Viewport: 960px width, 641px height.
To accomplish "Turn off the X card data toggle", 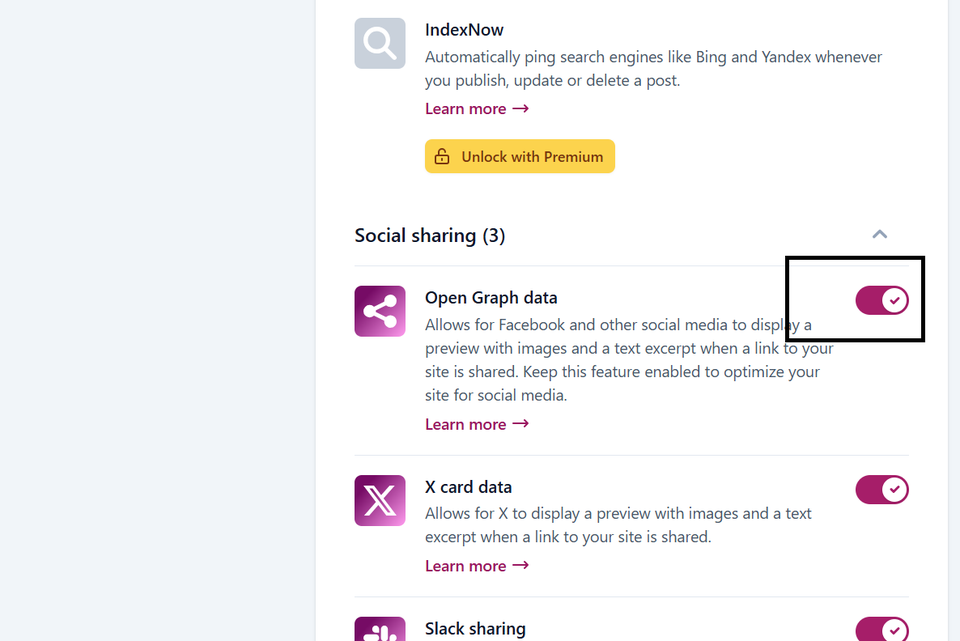I will click(x=882, y=489).
